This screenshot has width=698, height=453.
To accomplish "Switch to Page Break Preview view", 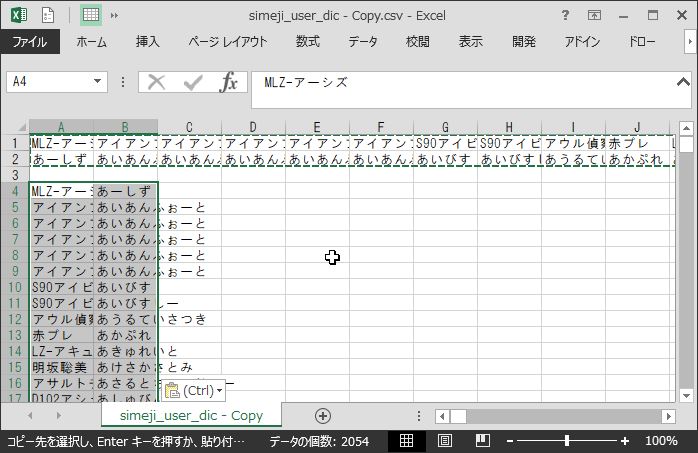I will (483, 441).
